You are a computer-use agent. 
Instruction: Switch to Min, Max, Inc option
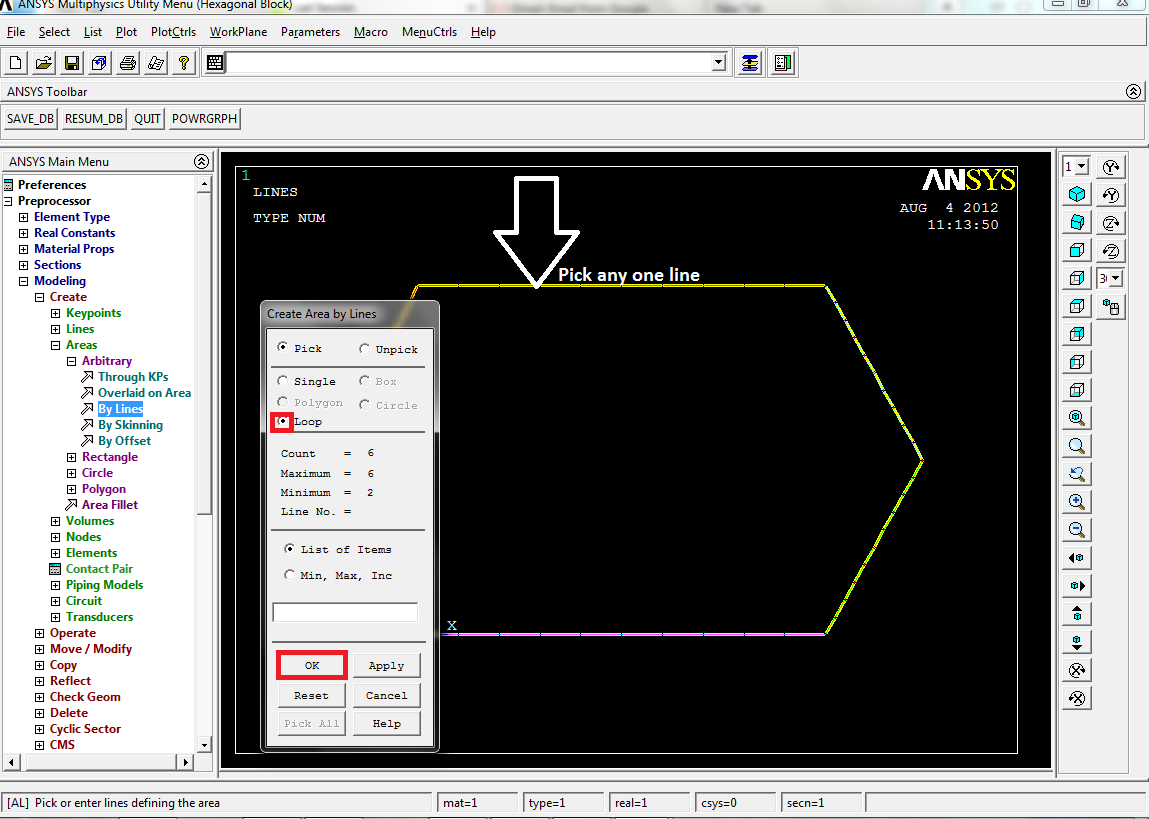point(289,574)
